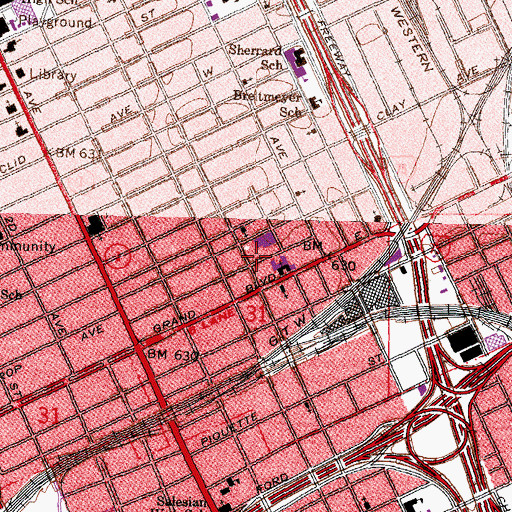Click the "CLAY" street label
The height and width of the screenshot is (512, 512).
pyautogui.click(x=392, y=110)
